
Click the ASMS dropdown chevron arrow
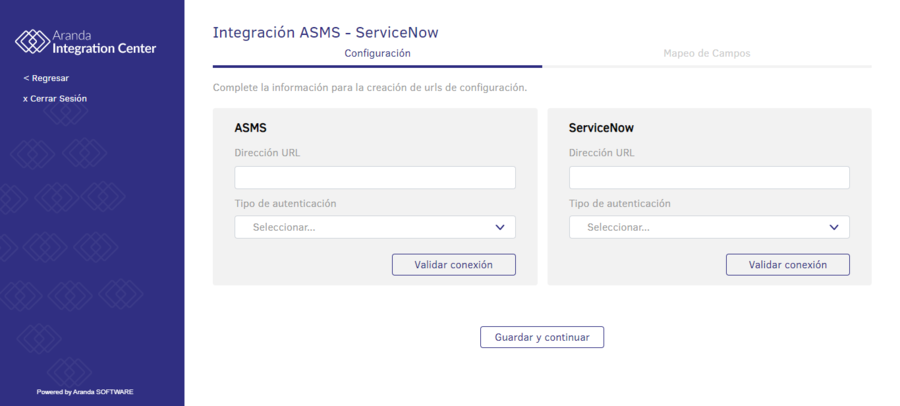[x=500, y=227]
